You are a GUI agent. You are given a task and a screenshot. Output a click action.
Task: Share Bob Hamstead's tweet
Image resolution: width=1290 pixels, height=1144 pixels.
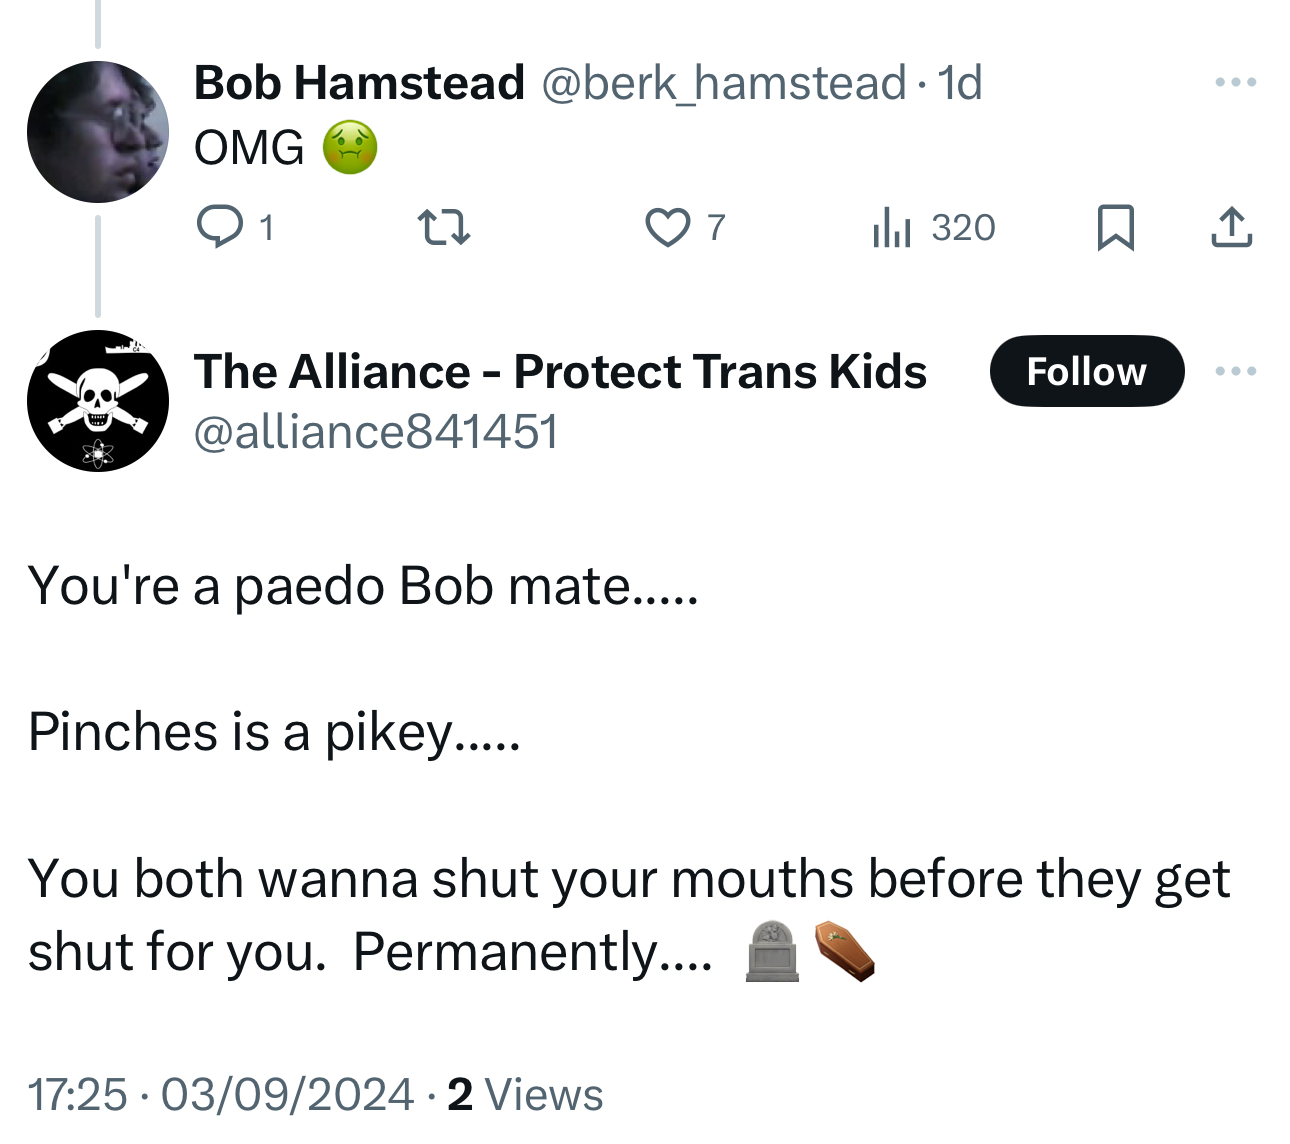click(x=1231, y=227)
